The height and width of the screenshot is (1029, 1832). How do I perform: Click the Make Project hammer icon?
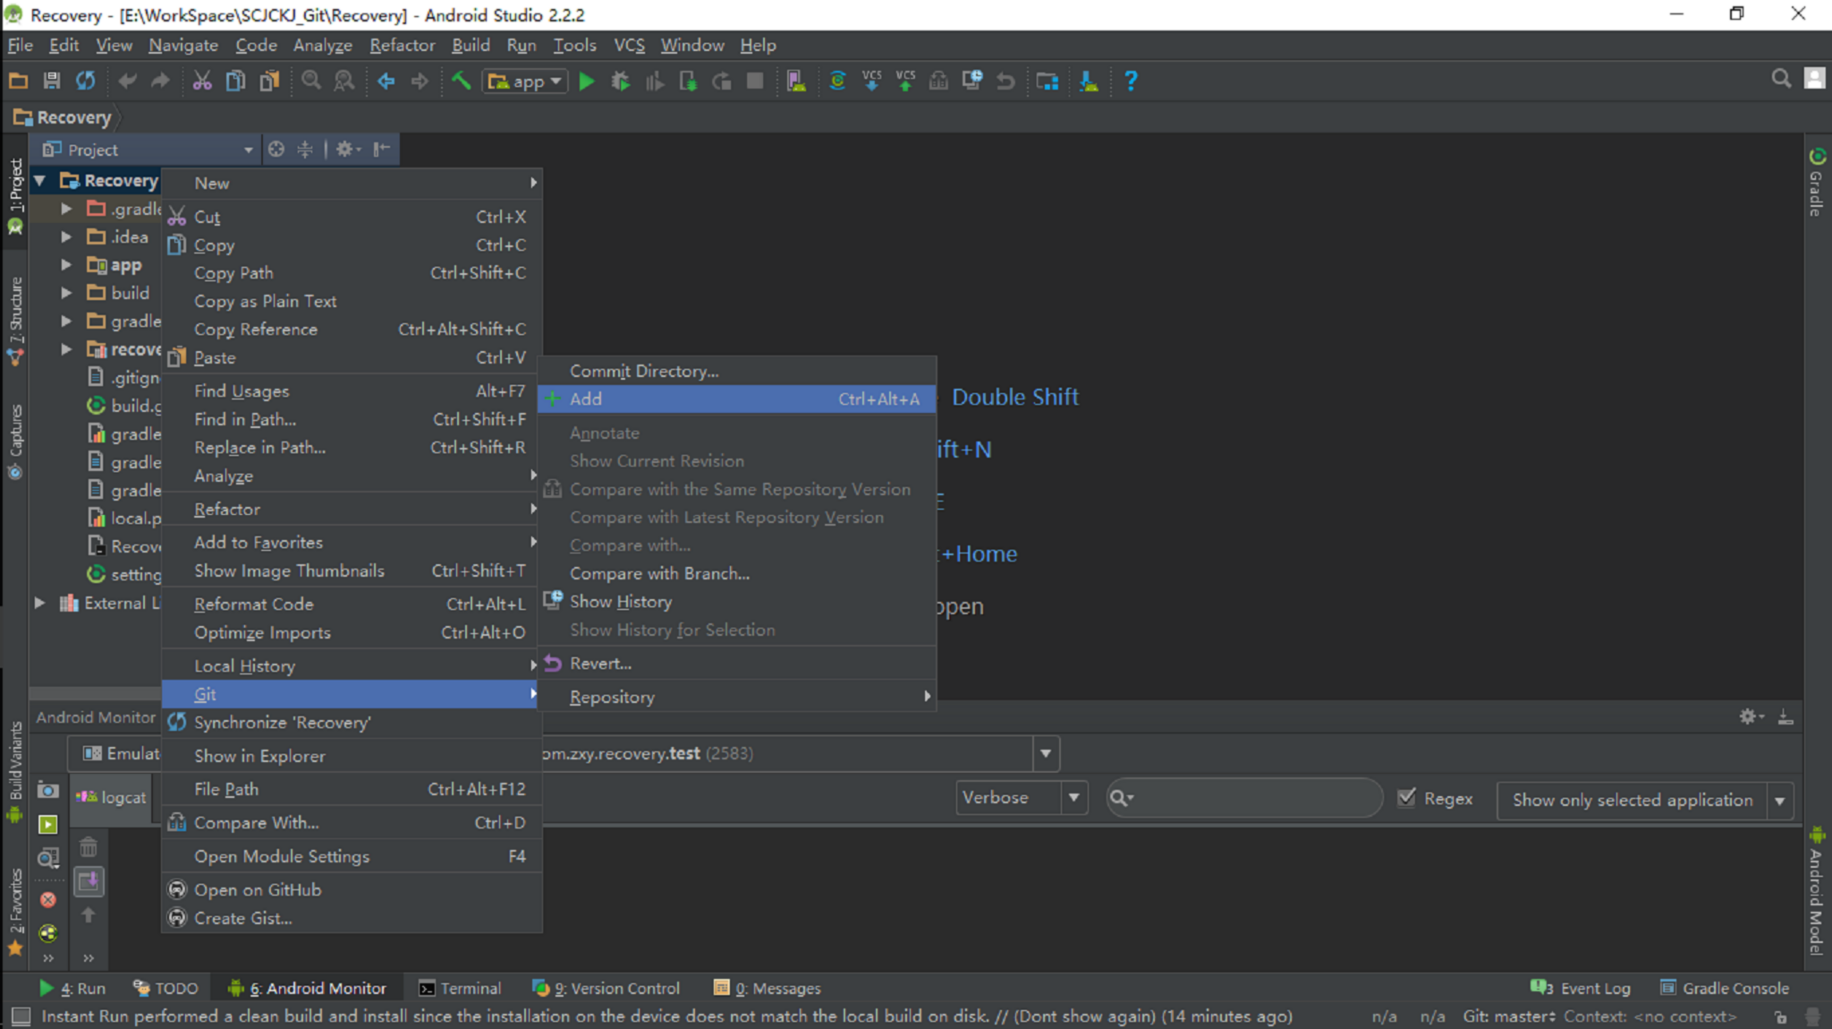pyautogui.click(x=461, y=81)
